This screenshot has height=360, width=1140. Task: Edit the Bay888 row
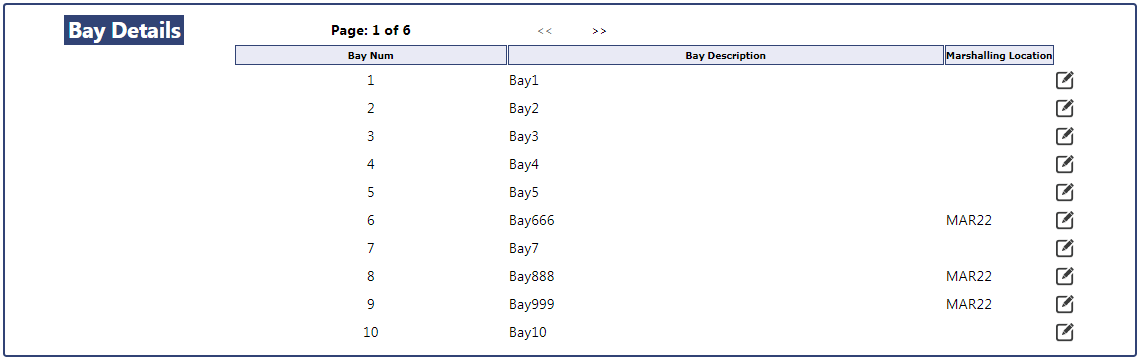pos(1064,276)
